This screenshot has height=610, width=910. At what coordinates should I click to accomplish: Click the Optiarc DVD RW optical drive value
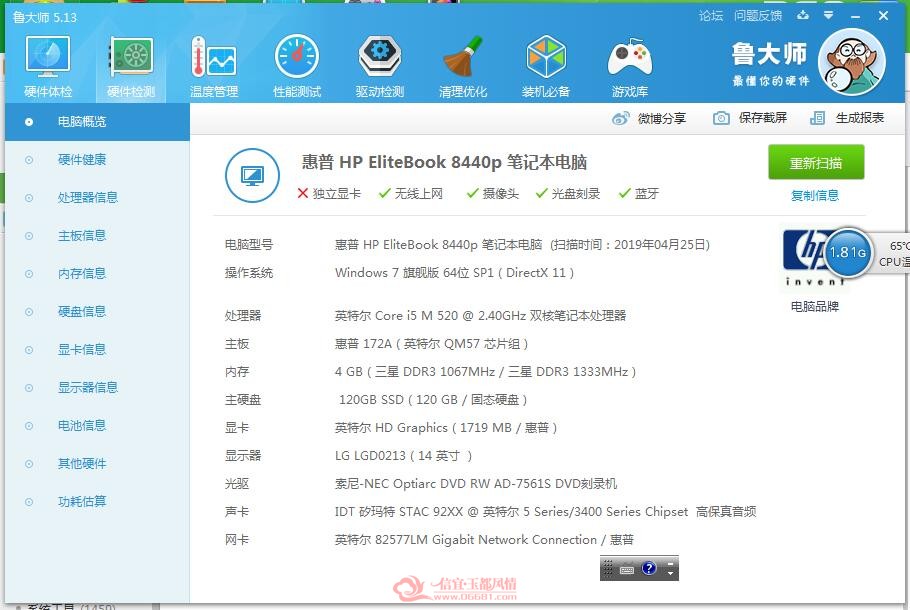(476, 484)
